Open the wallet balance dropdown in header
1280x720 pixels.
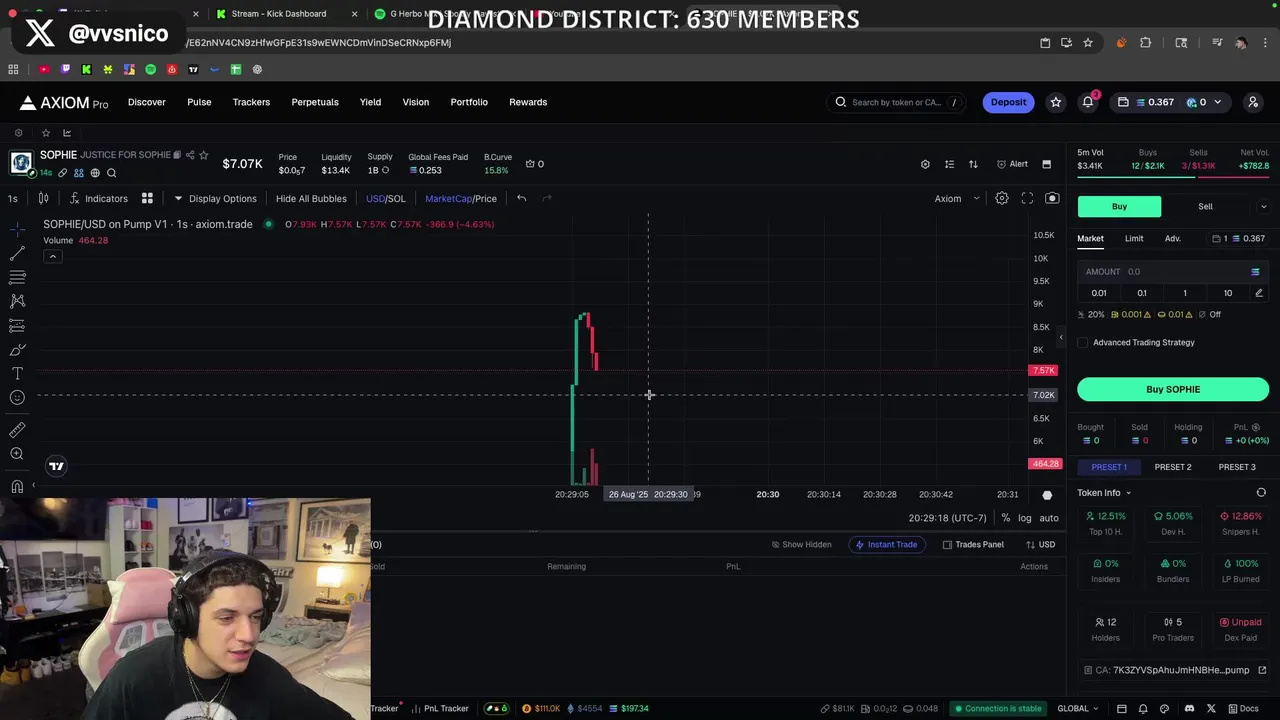pos(1170,102)
